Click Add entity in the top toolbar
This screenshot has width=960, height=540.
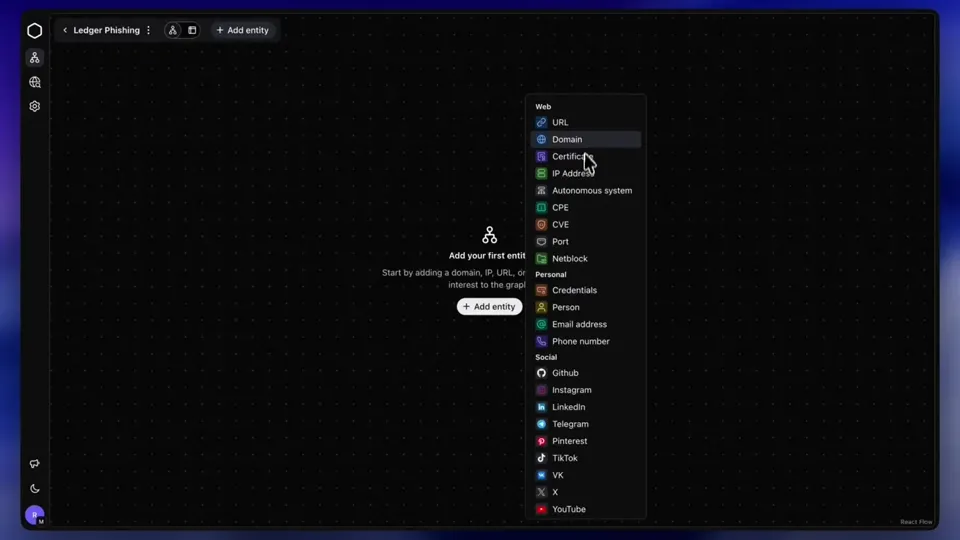click(x=243, y=30)
